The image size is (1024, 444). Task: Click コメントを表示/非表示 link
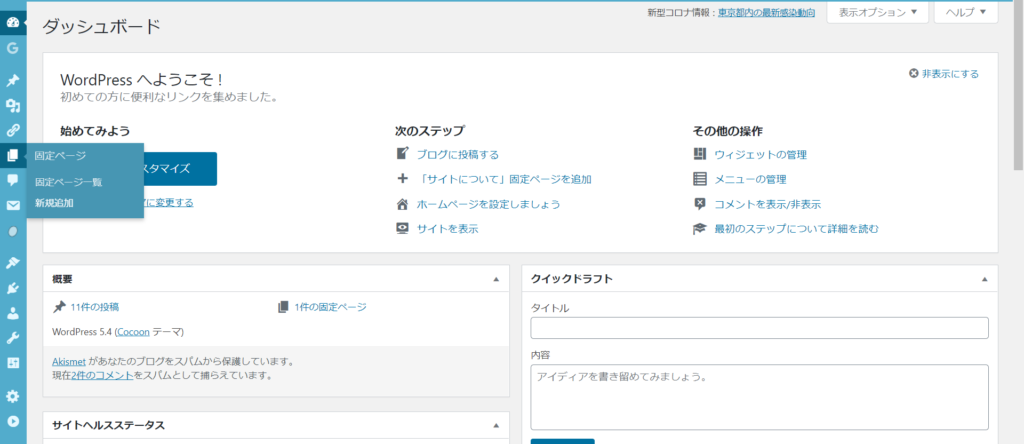click(767, 204)
